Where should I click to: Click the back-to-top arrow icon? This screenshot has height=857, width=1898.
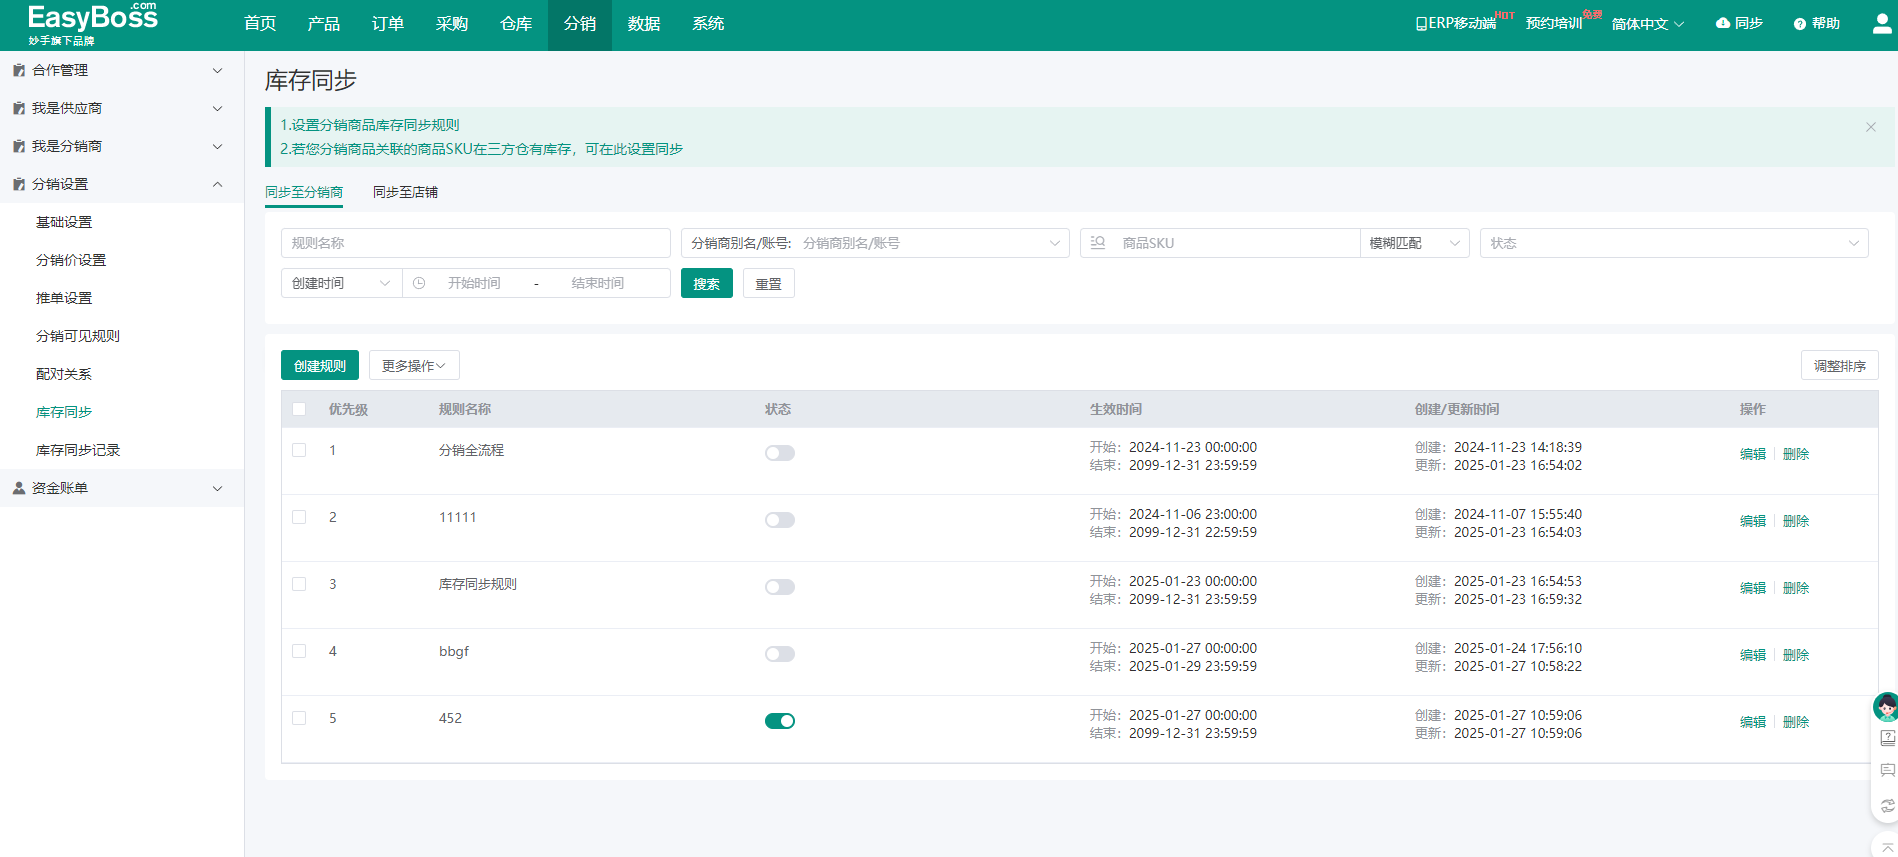(x=1887, y=847)
